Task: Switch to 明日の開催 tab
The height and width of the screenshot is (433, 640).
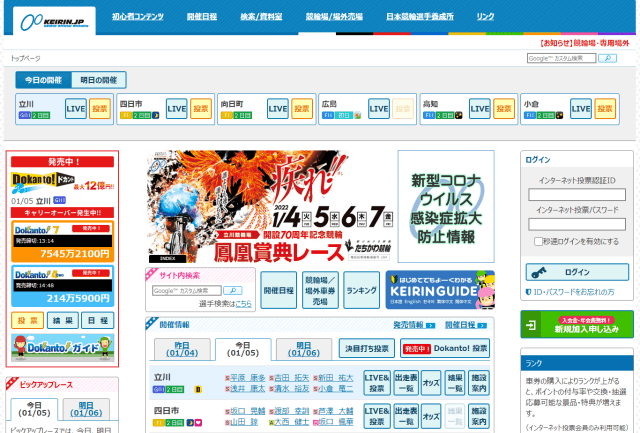Action: pos(99,80)
